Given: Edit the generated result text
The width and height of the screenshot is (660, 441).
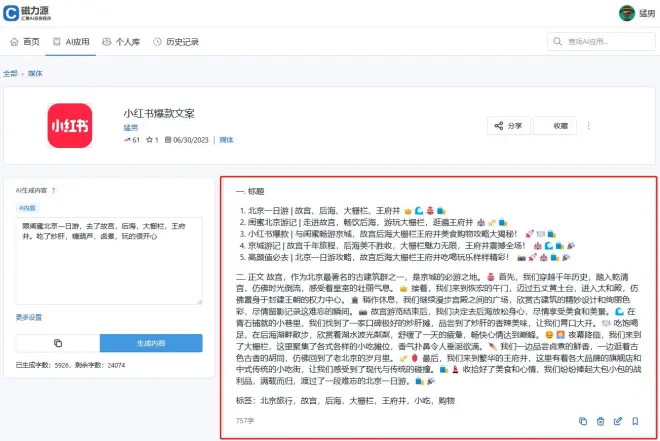Looking at the screenshot, I should point(617,422).
